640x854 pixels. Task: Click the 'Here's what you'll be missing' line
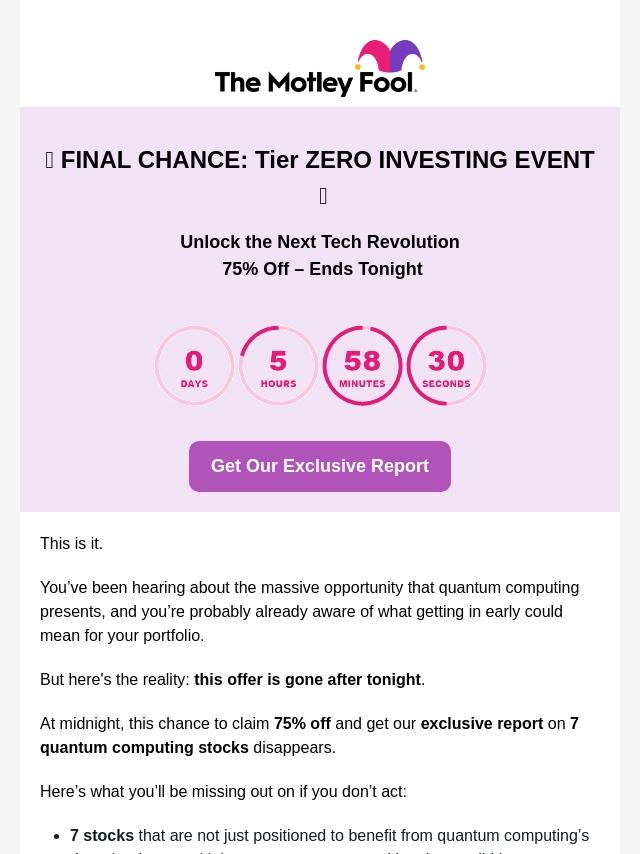[223, 791]
